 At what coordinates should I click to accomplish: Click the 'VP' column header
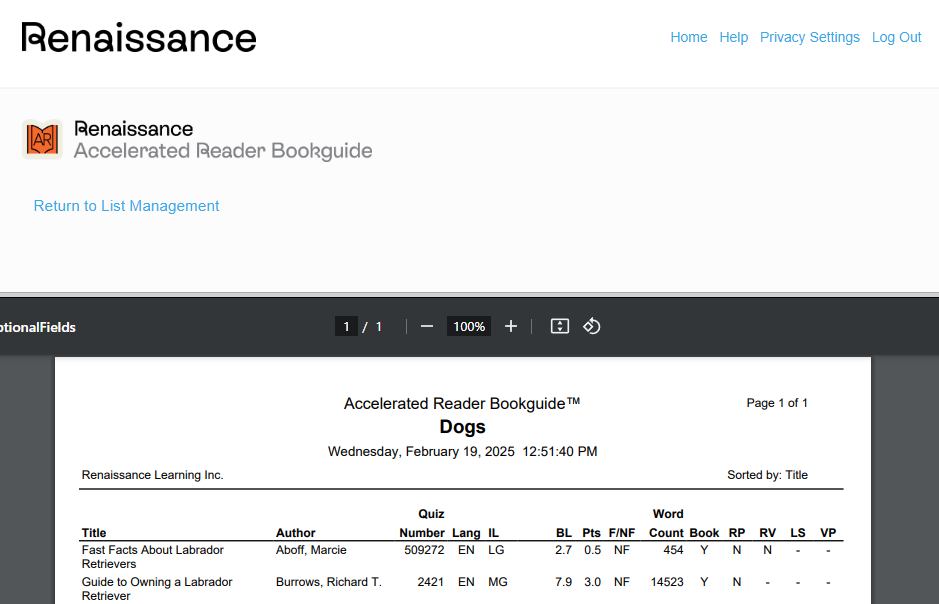828,533
